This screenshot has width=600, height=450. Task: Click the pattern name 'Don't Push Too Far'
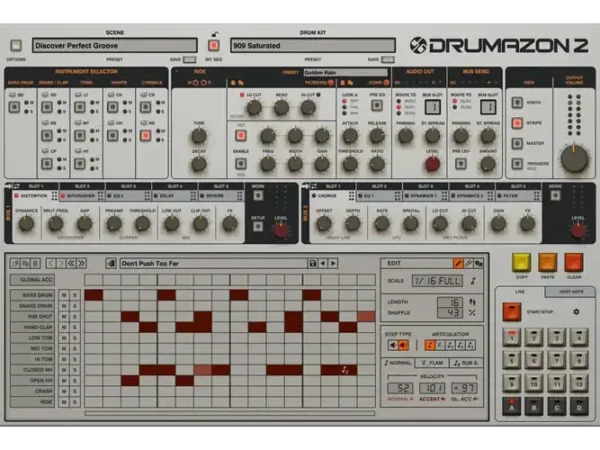pos(150,264)
